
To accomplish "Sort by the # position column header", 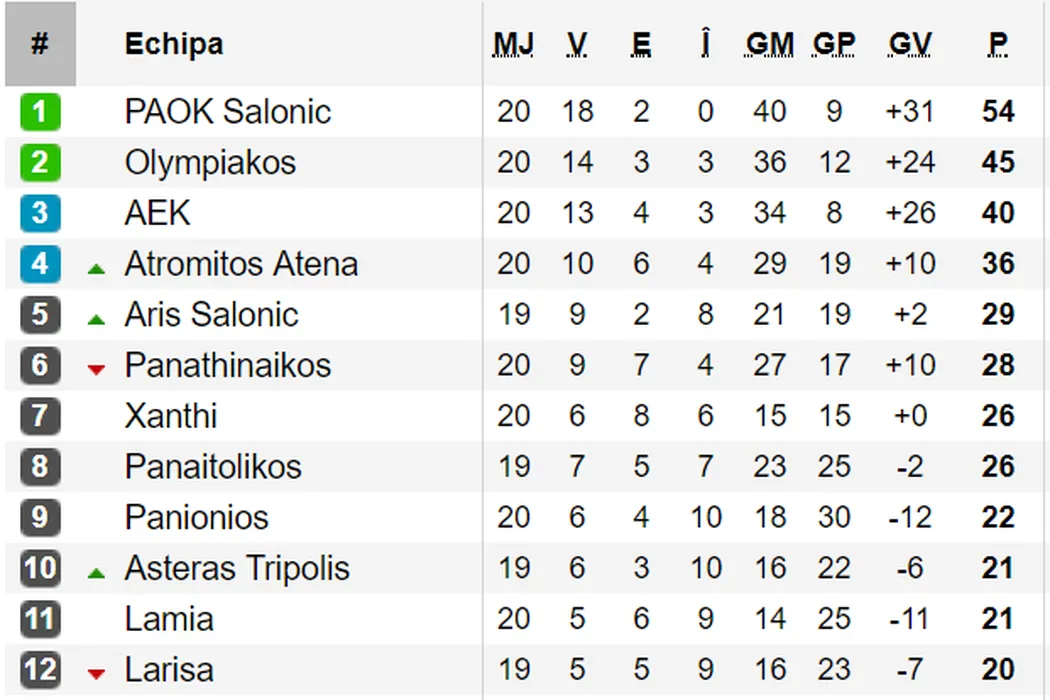I will click(40, 44).
